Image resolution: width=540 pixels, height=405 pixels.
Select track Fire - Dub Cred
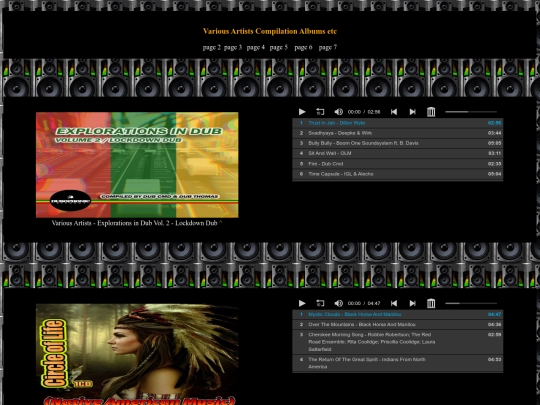[397, 164]
